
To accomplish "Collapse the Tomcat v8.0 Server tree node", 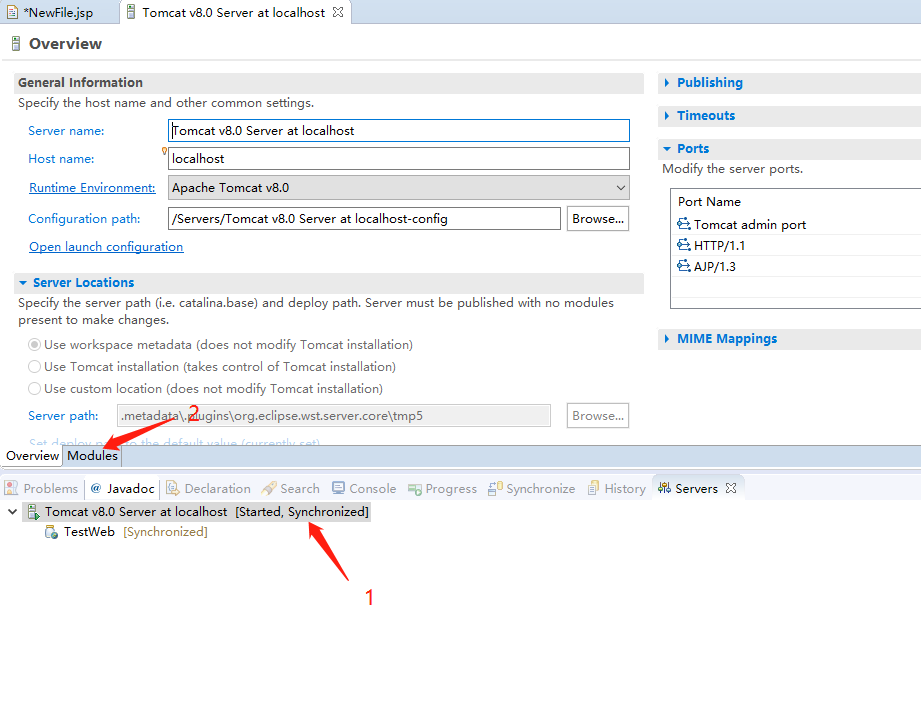I will (11, 510).
